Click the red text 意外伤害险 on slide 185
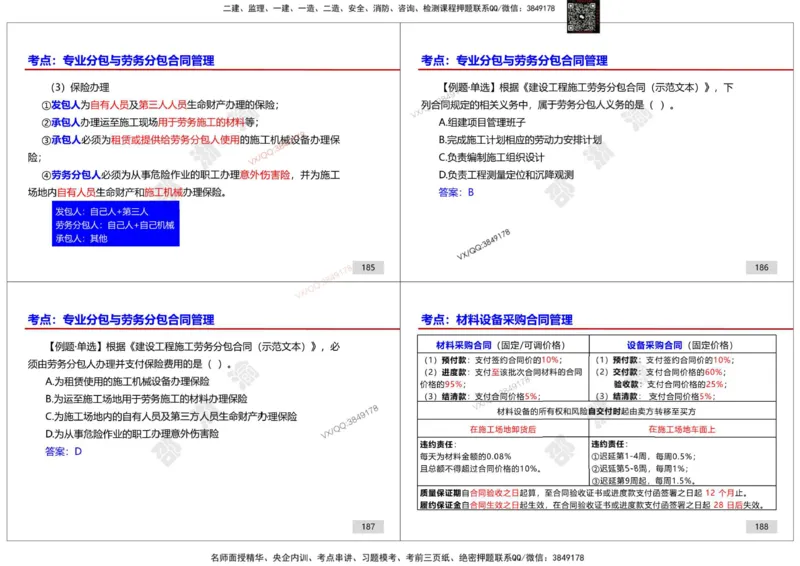 [265, 175]
